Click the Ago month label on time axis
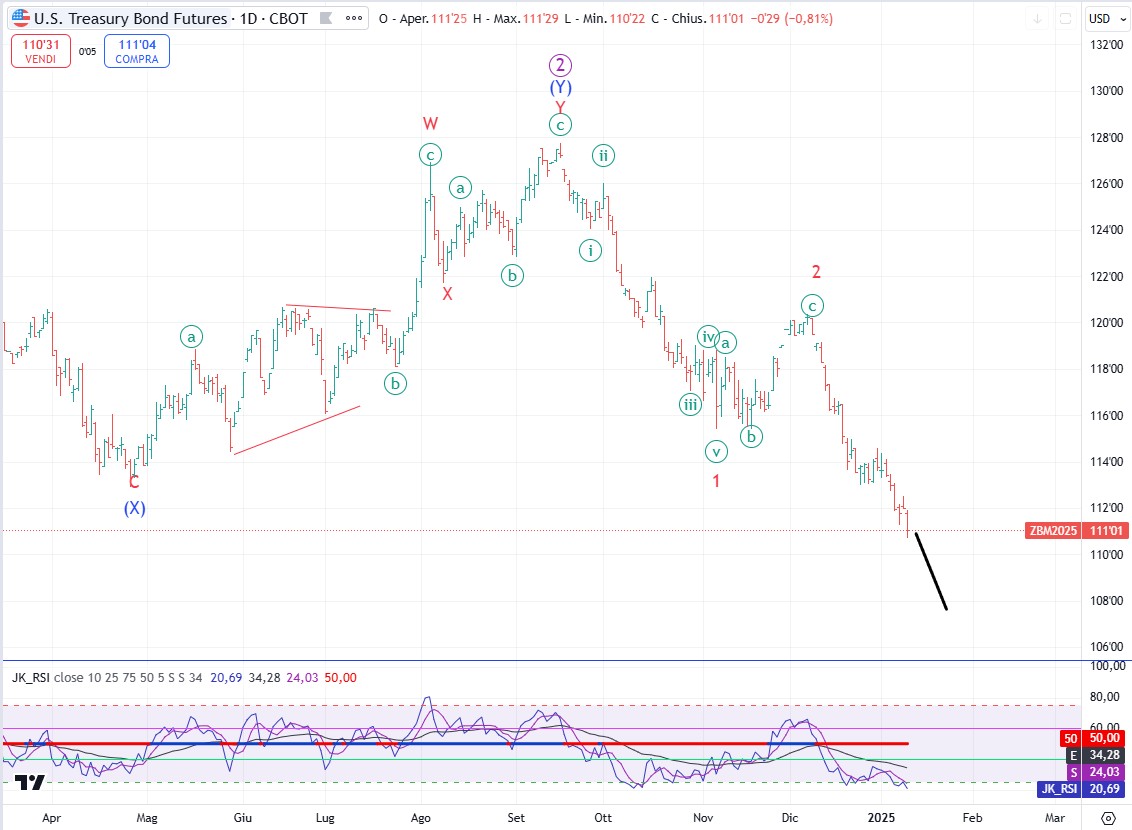The height and width of the screenshot is (830, 1132). pyautogui.click(x=421, y=818)
